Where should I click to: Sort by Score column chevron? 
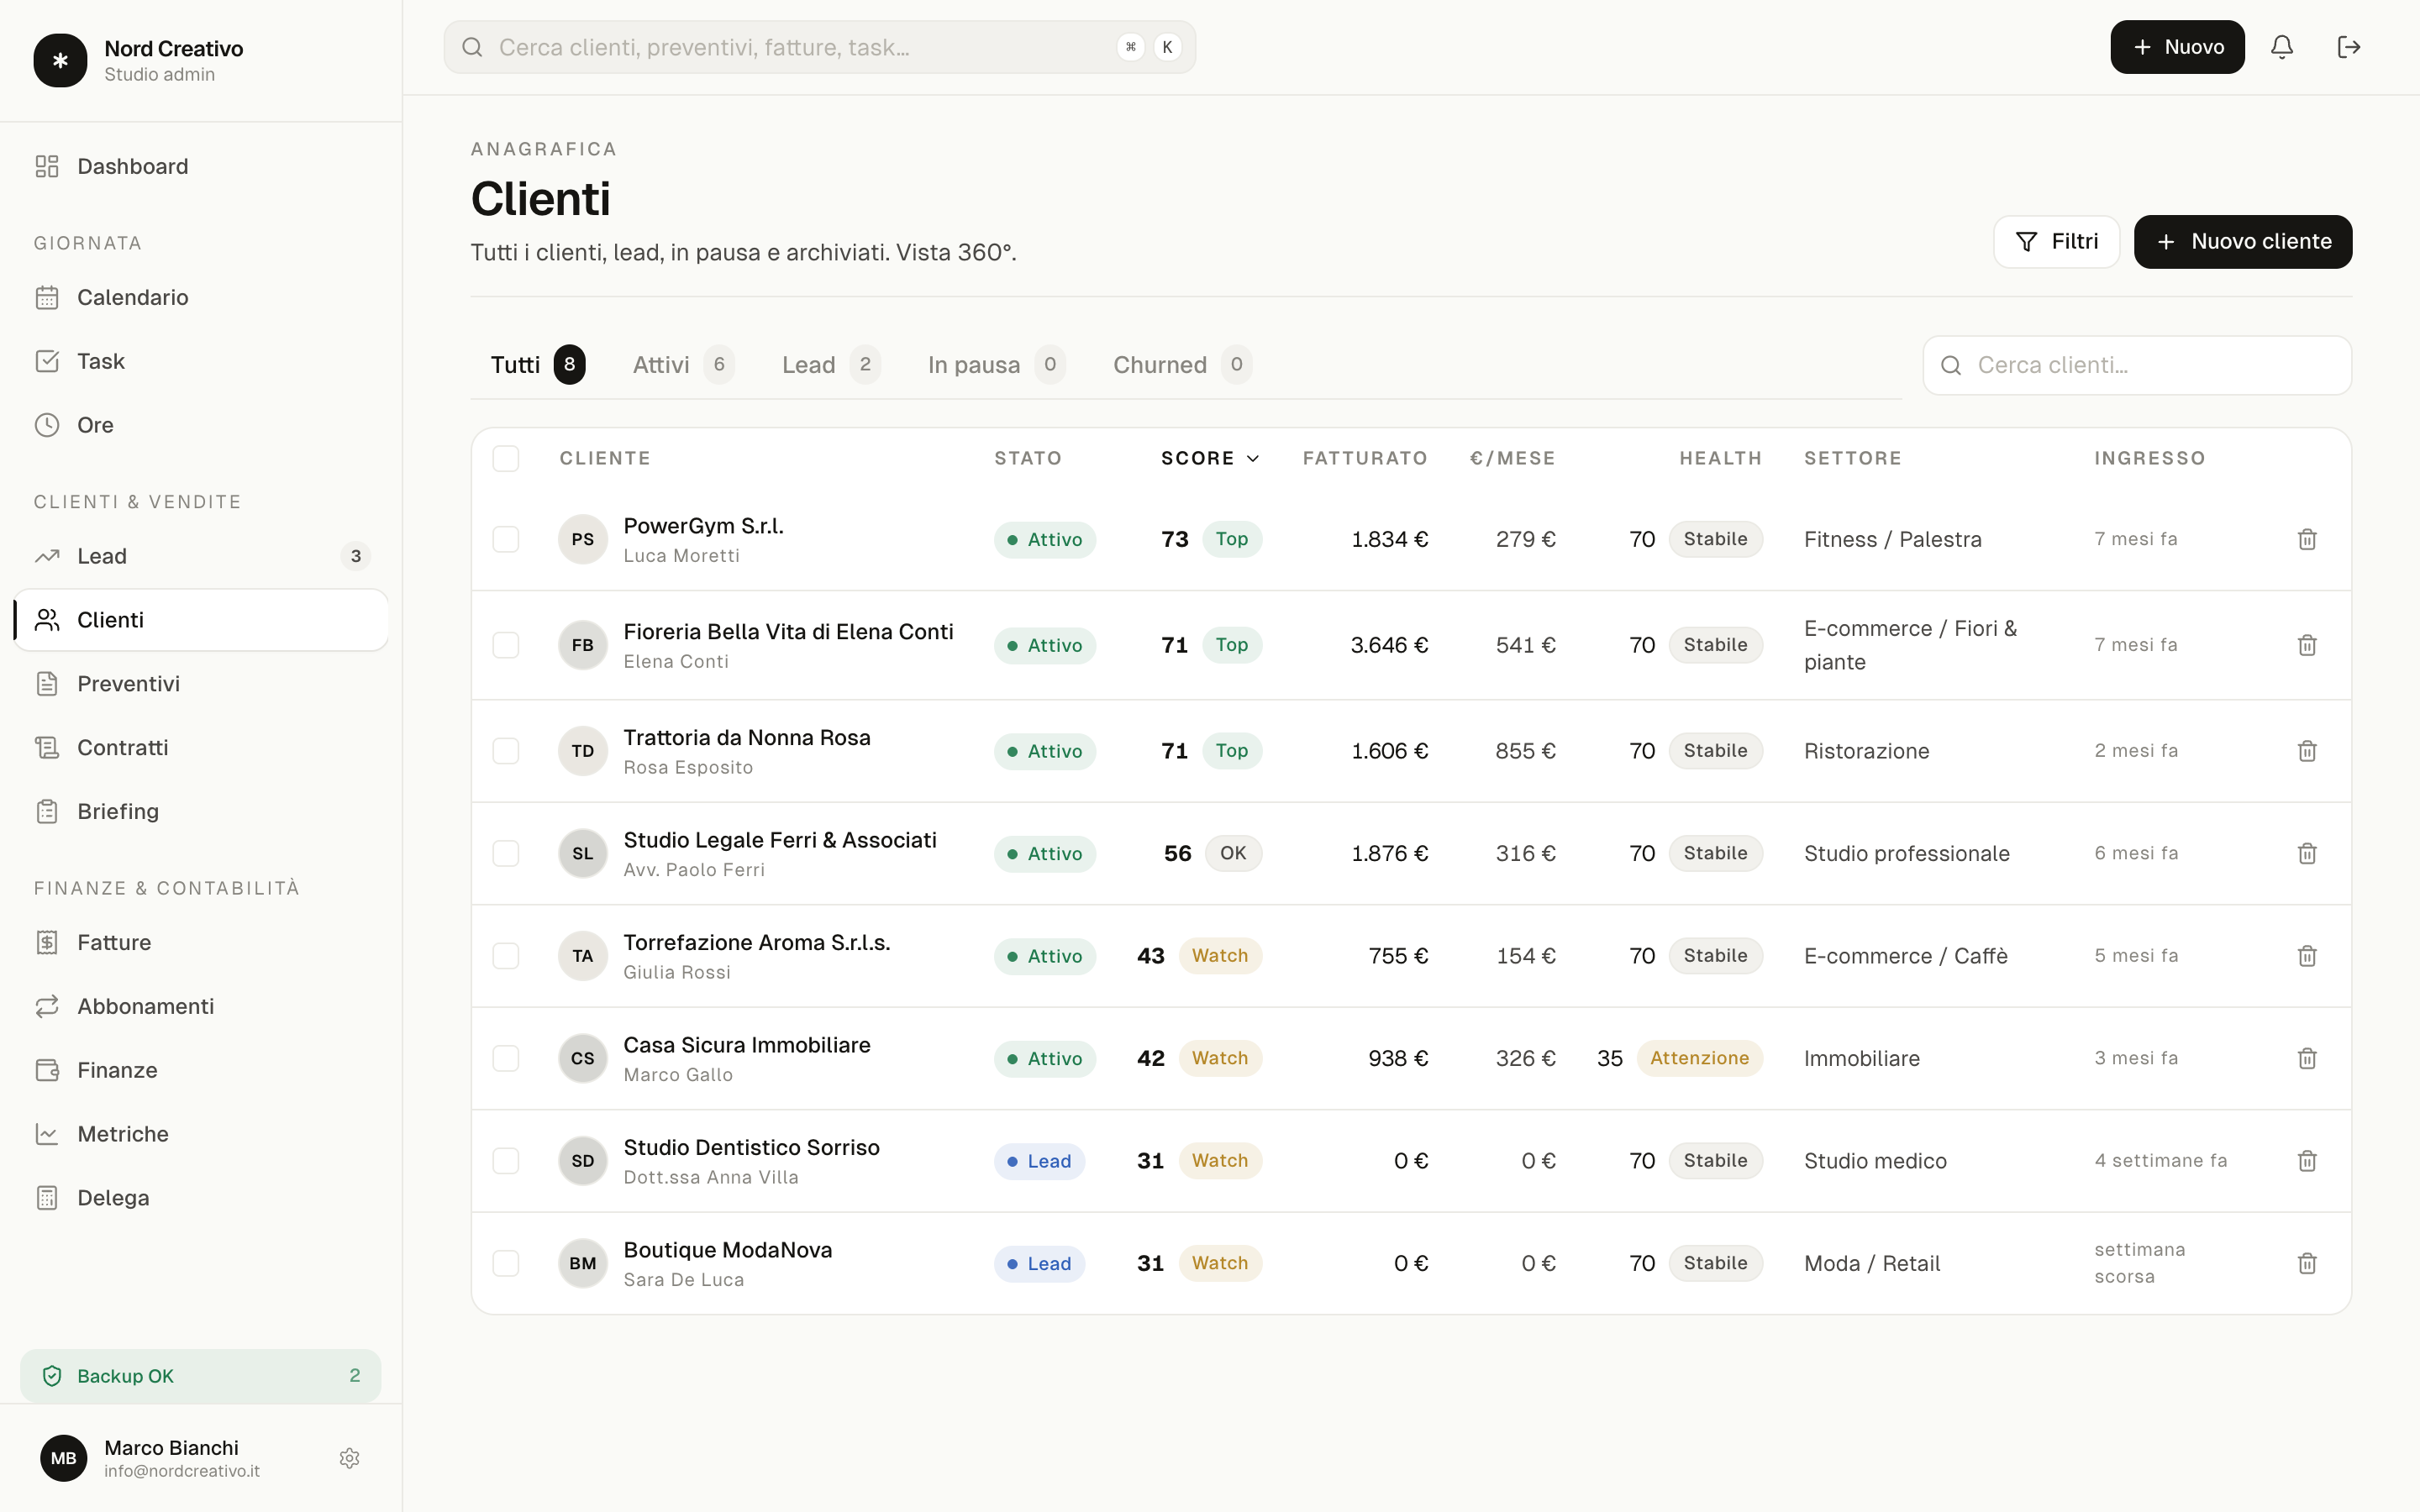pyautogui.click(x=1253, y=458)
